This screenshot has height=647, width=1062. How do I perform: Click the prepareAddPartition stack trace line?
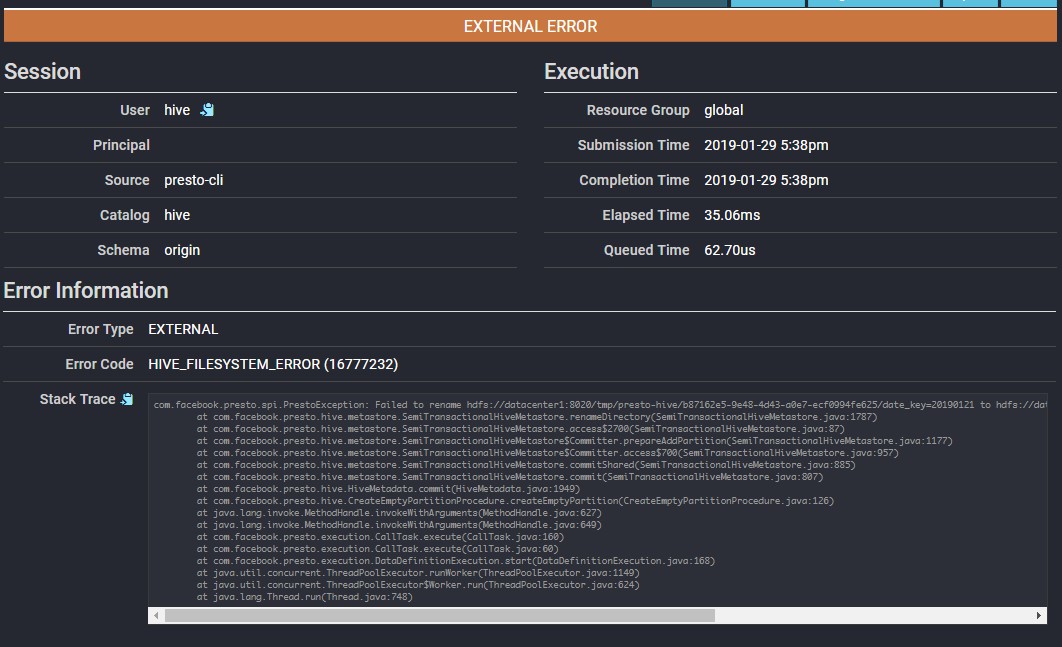pos(575,441)
